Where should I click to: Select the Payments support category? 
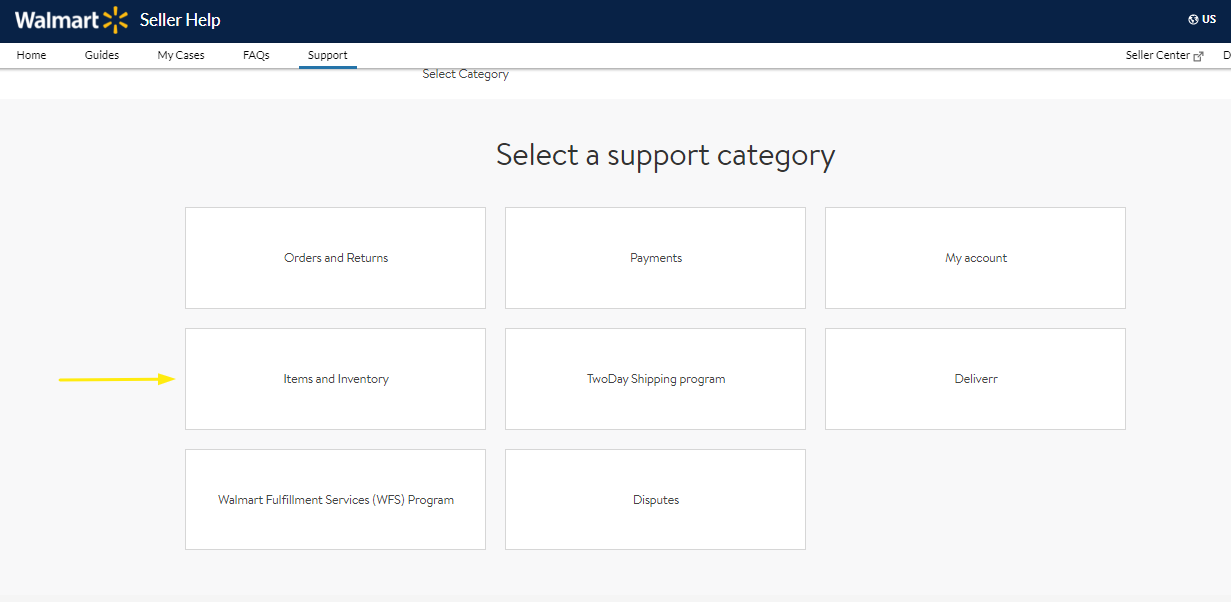click(655, 258)
